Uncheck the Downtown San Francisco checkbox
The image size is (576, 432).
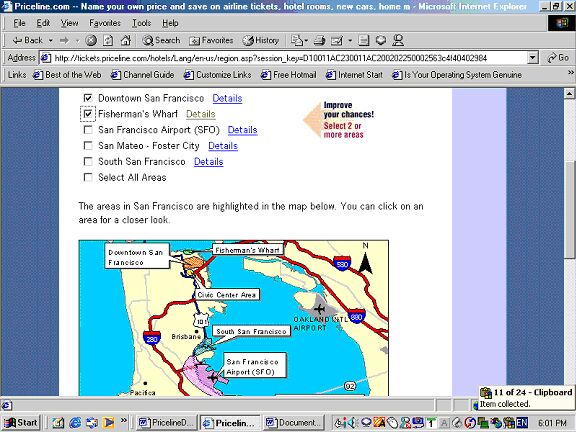[88, 98]
